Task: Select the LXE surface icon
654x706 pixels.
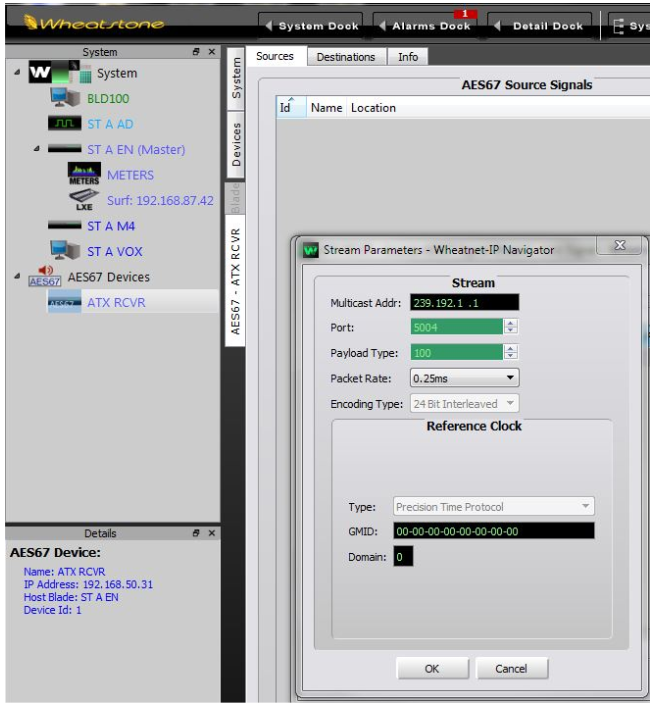Action: click(x=84, y=200)
